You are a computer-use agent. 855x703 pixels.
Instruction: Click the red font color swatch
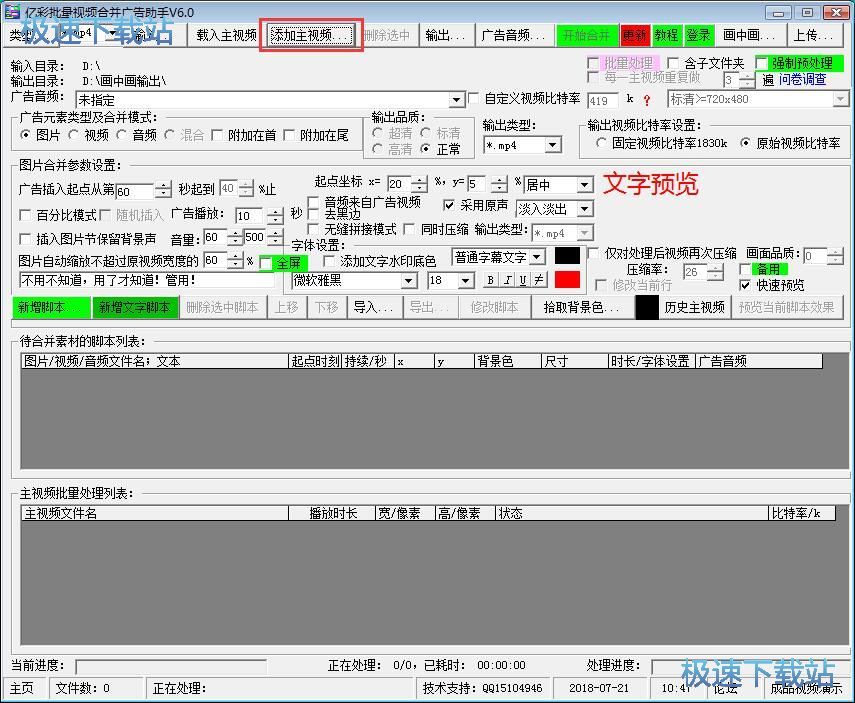567,280
